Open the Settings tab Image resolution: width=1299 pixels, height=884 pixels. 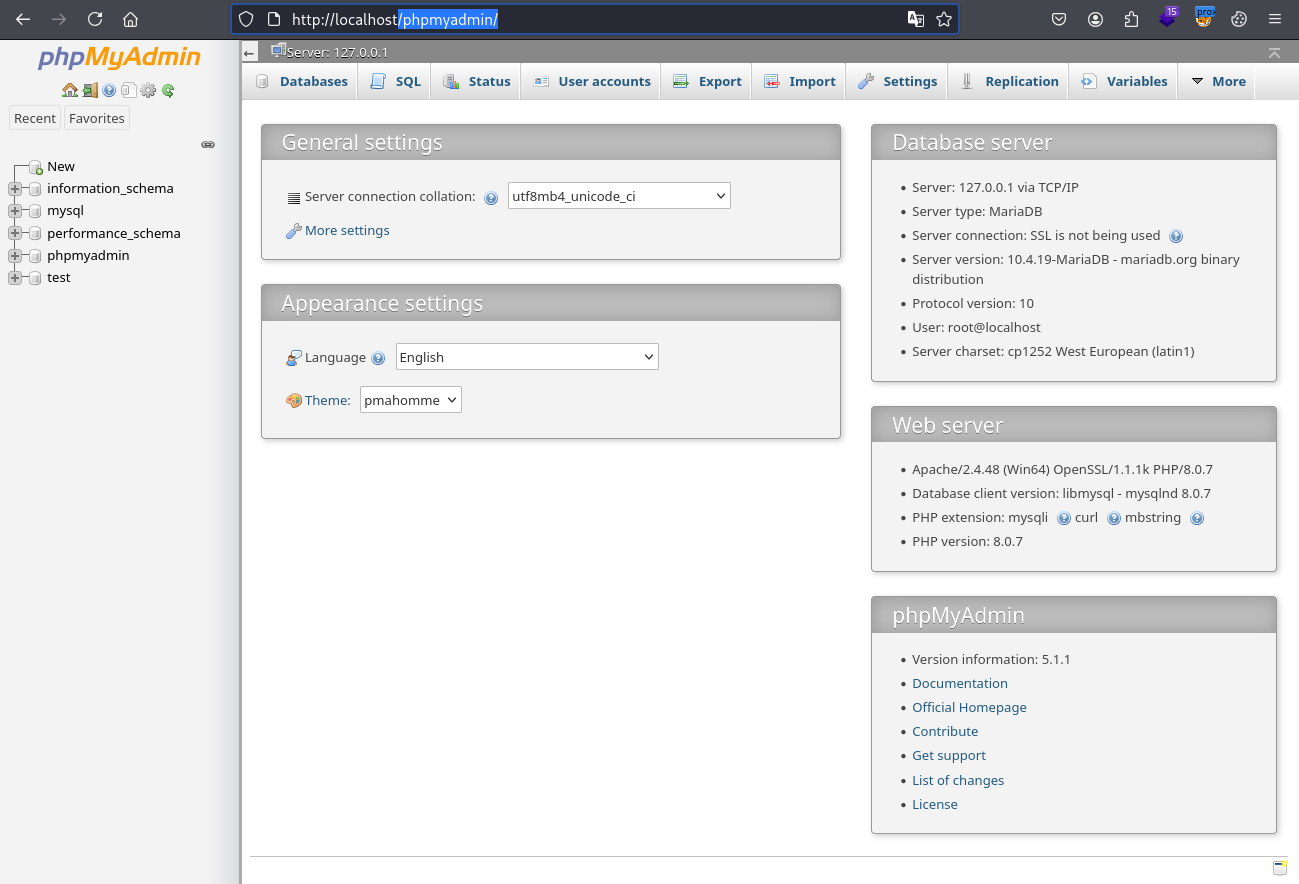897,82
